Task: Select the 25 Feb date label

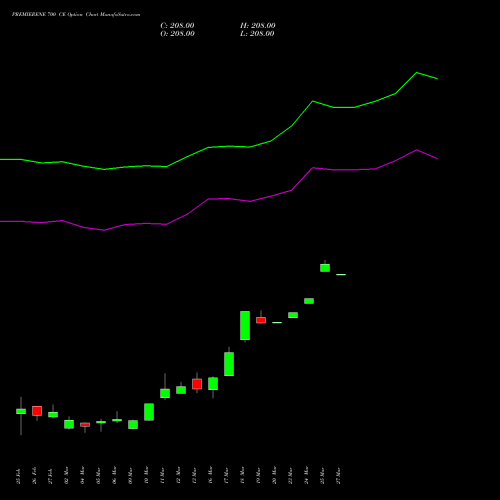Action: 19,476
